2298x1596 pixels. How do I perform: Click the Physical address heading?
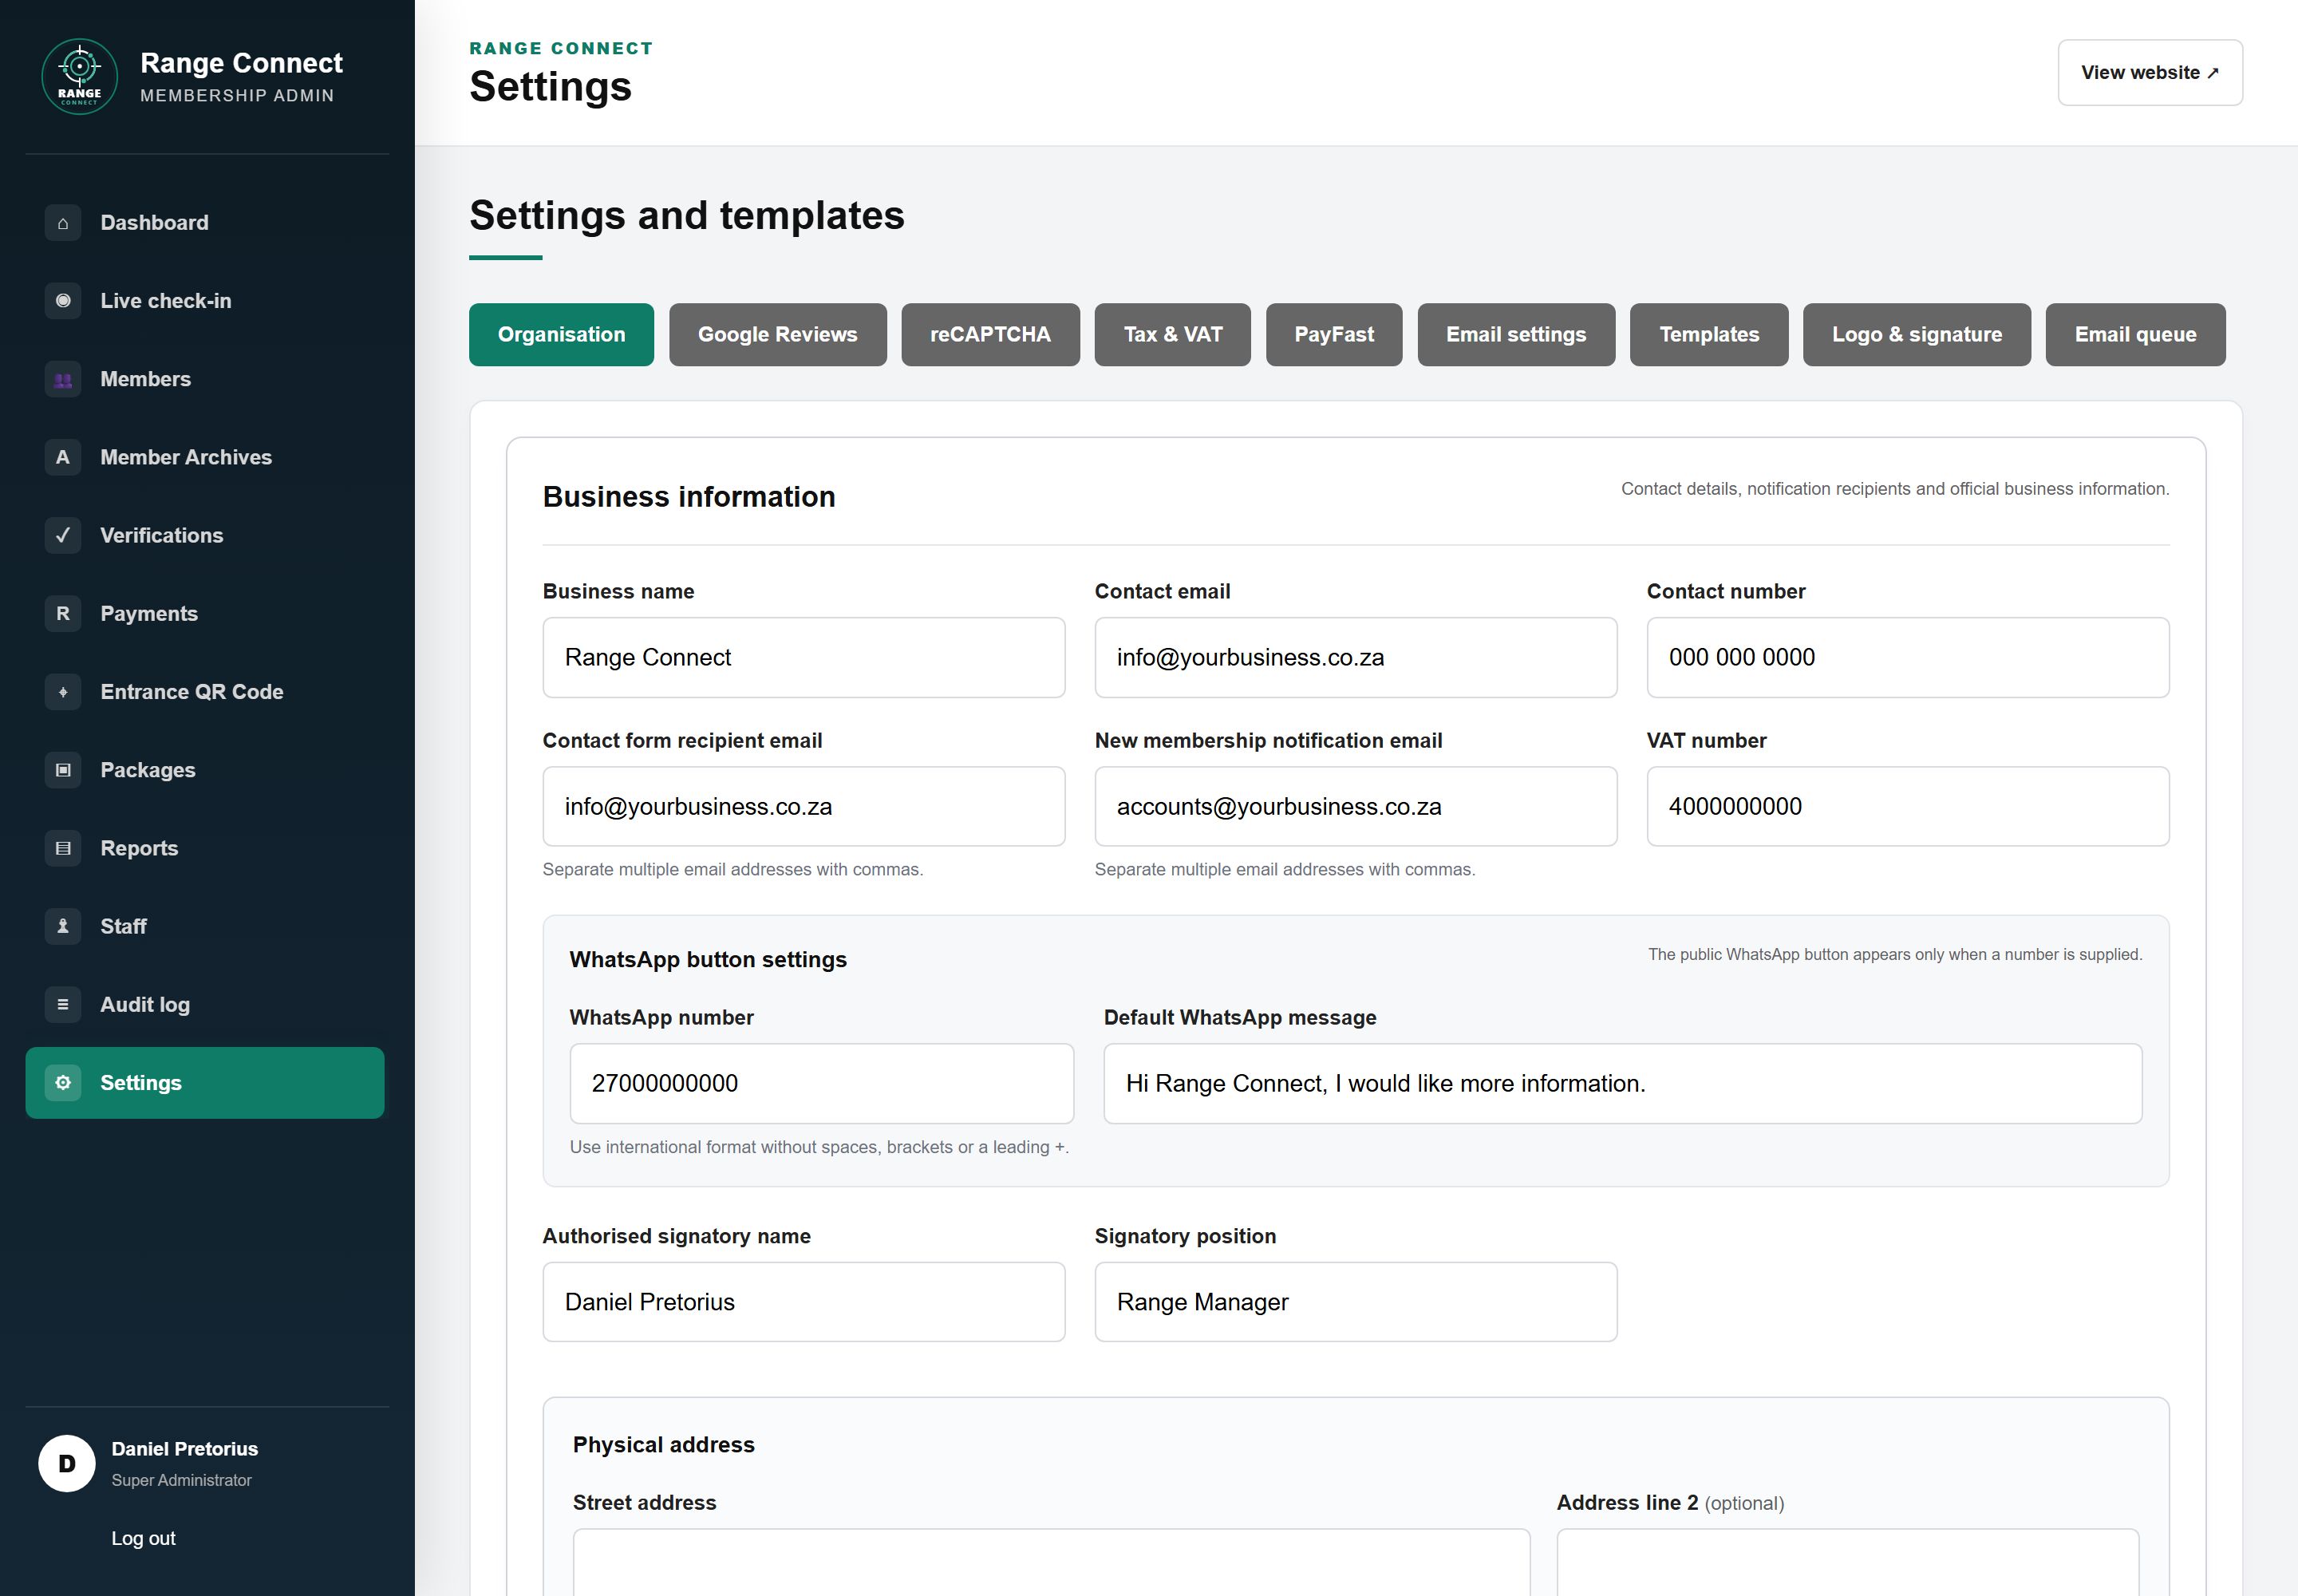[663, 1445]
